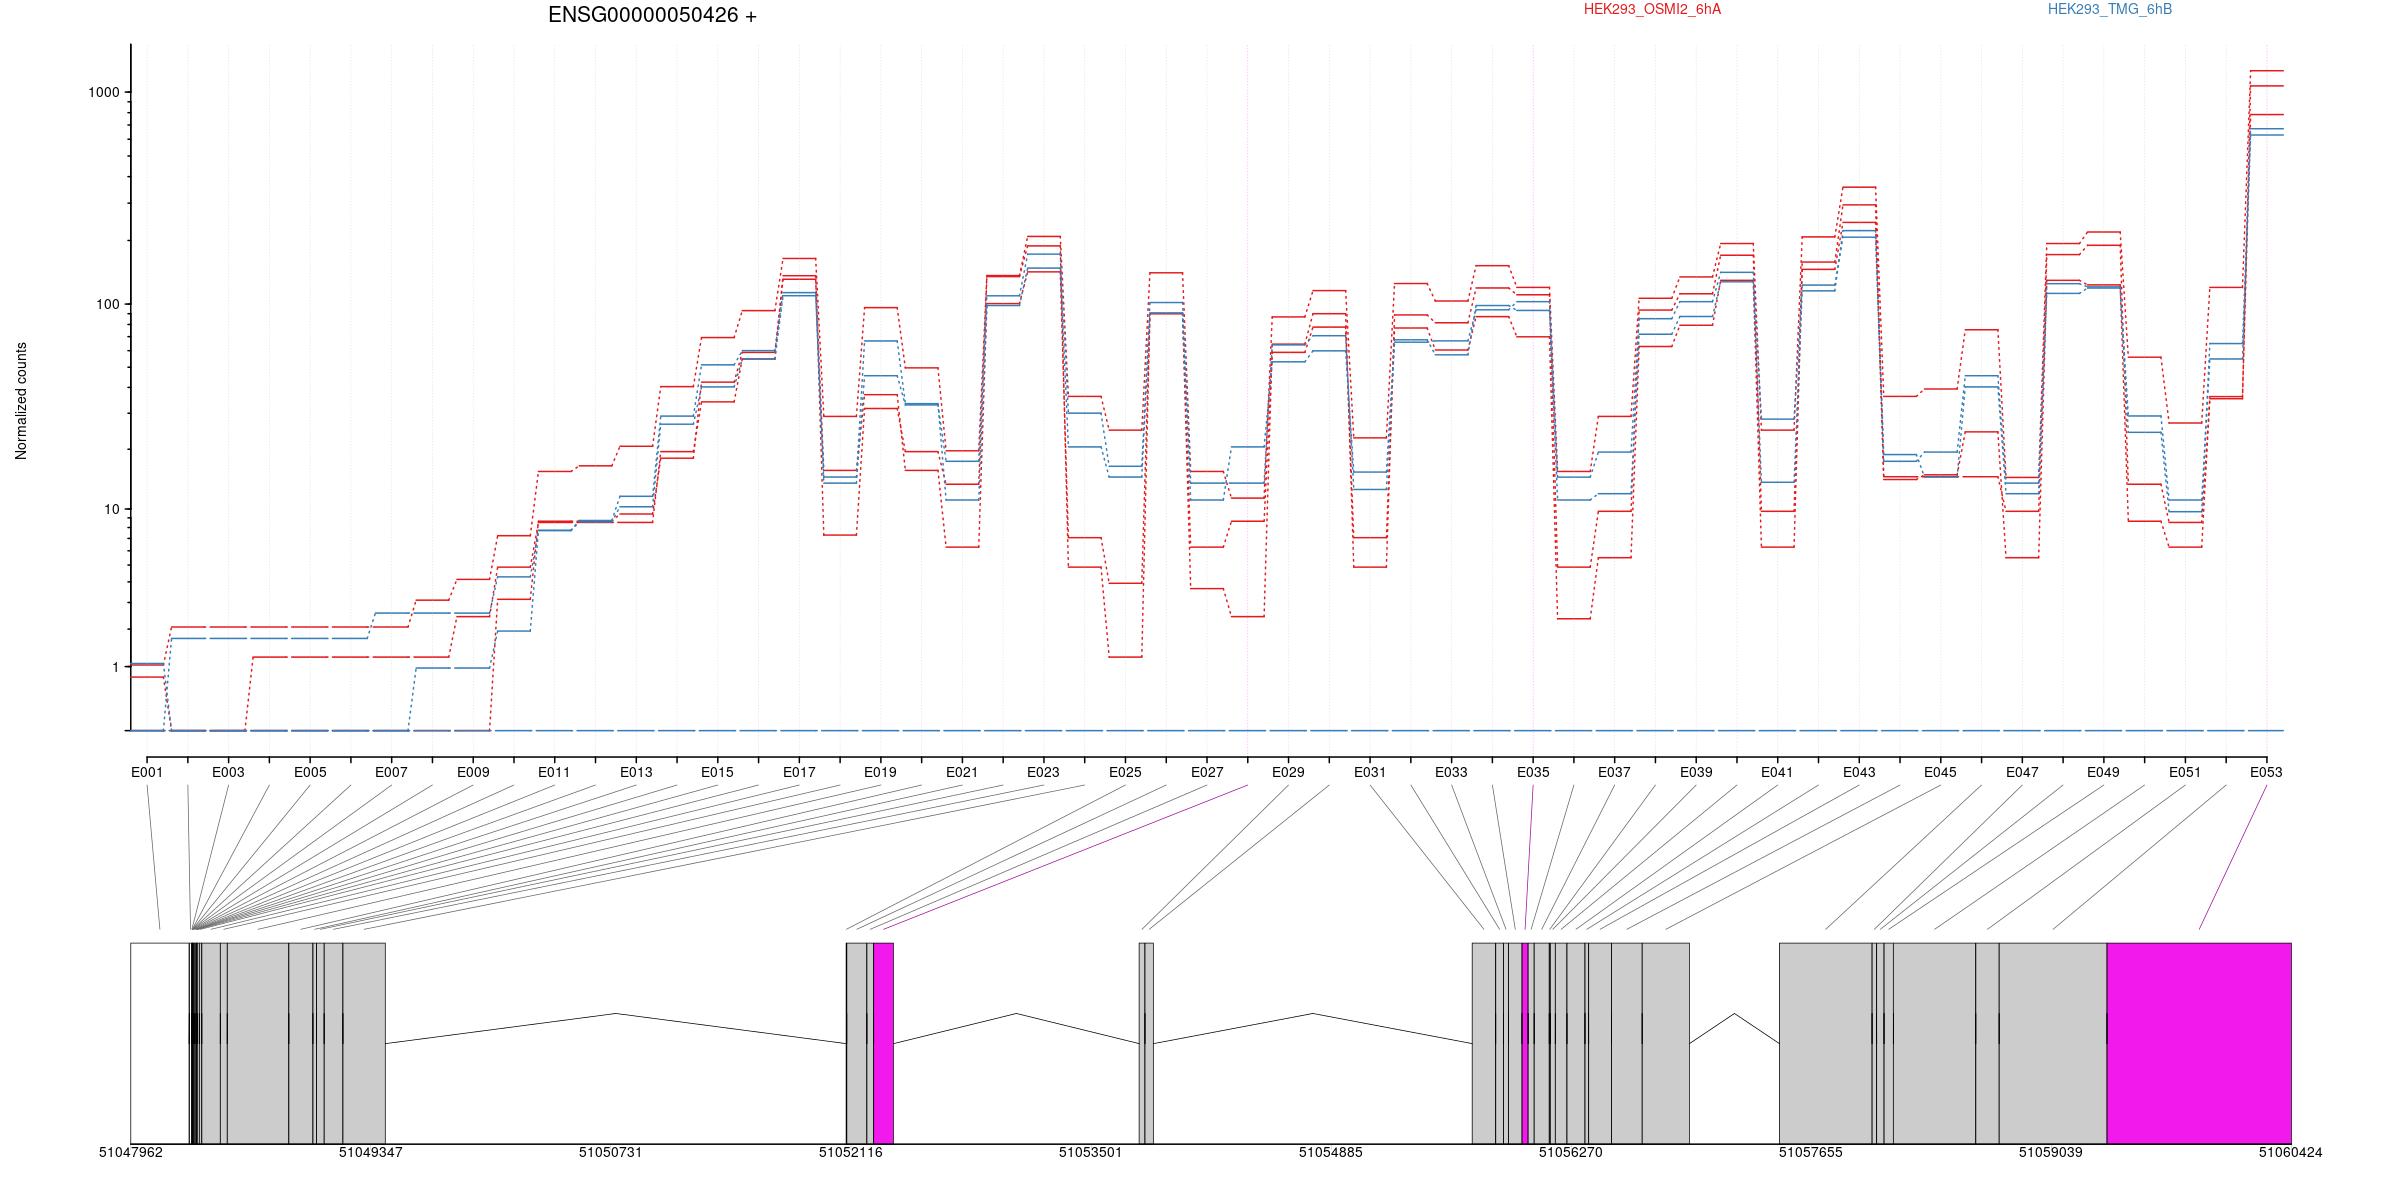Click genomic coordinate 51060424

(x=2291, y=1152)
